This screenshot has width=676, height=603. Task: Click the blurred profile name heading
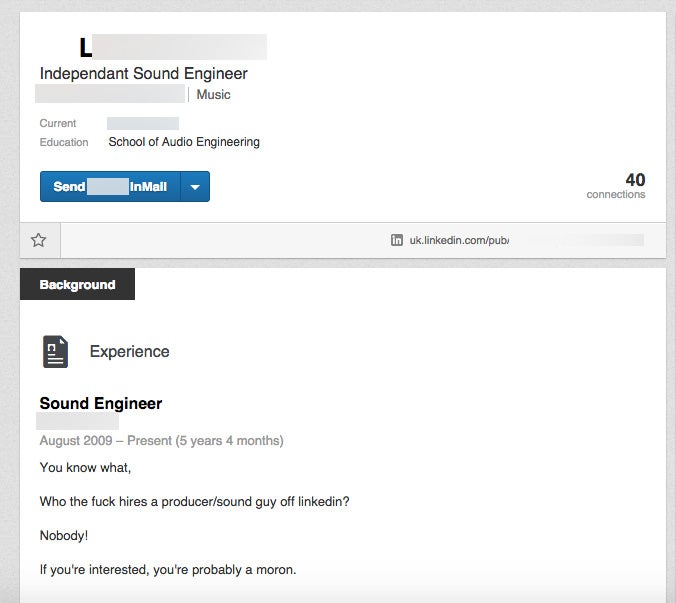point(172,46)
